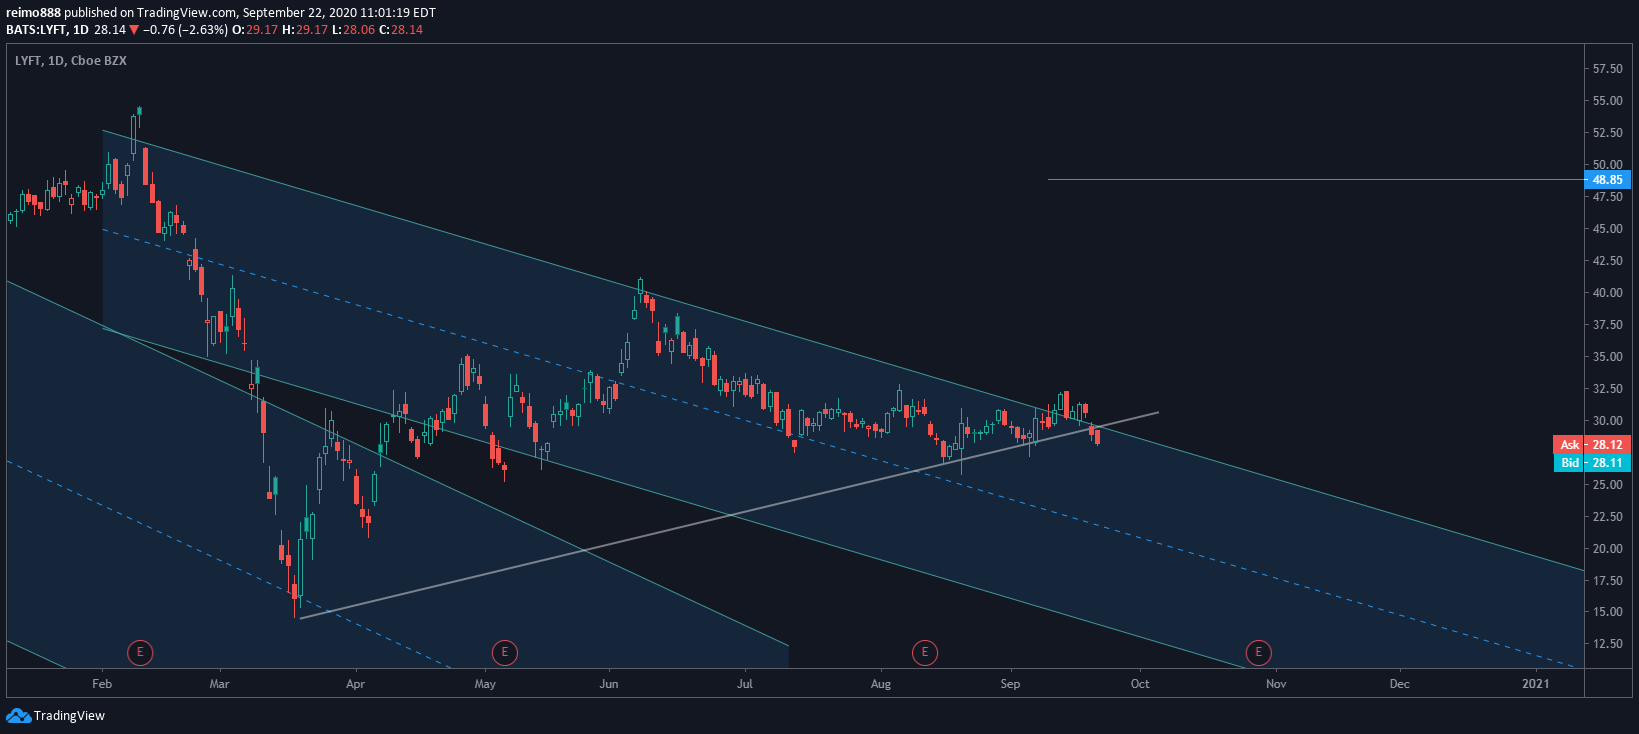Screen dimensions: 1639x734
Task: Select the red Ask 28.12 label
Action: 1591,445
